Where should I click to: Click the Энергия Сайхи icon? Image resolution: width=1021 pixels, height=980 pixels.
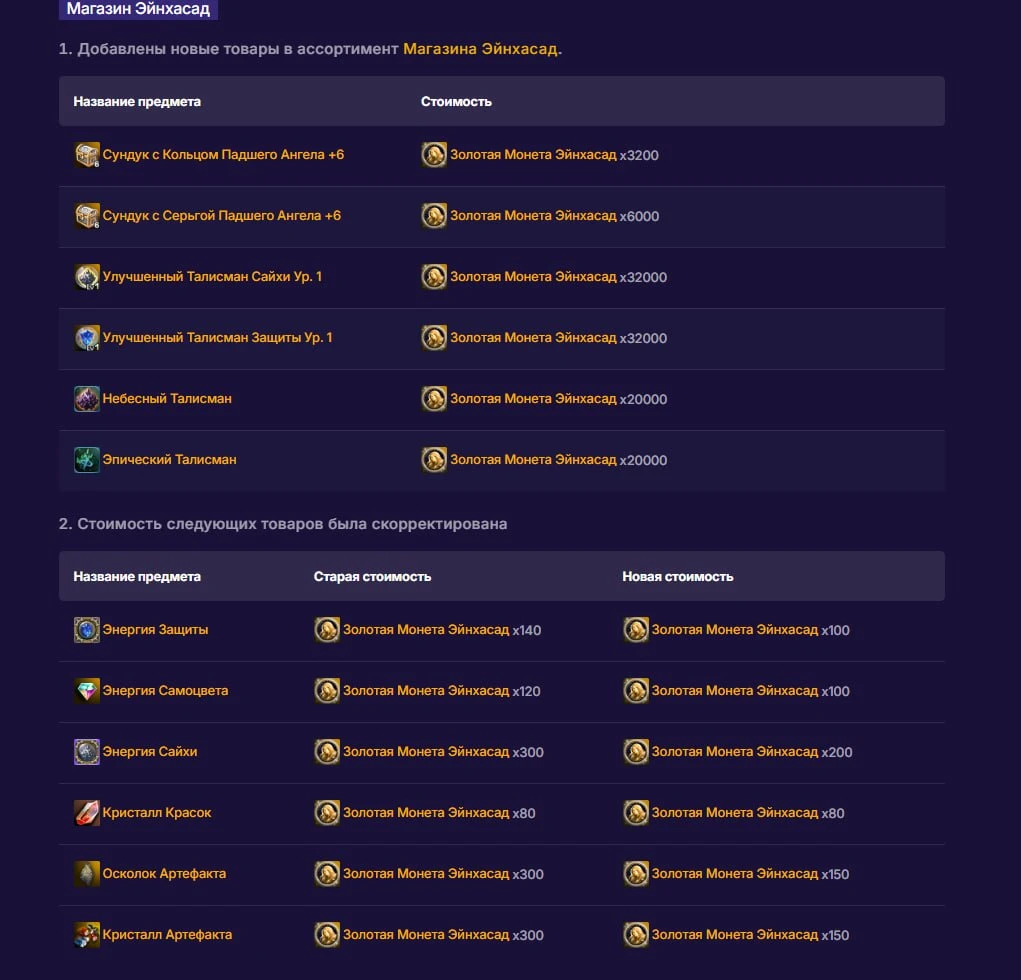pyautogui.click(x=87, y=751)
